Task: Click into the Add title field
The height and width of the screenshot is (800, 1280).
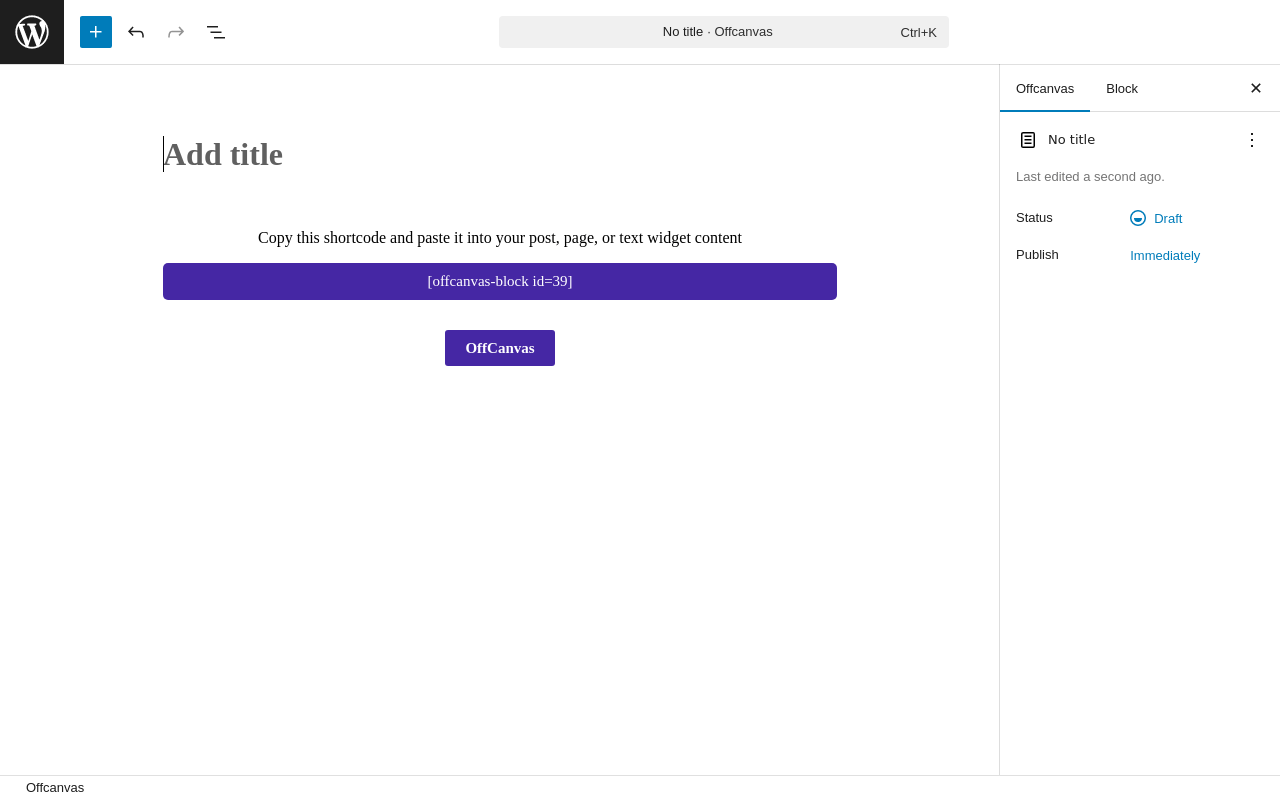Action: (500, 154)
